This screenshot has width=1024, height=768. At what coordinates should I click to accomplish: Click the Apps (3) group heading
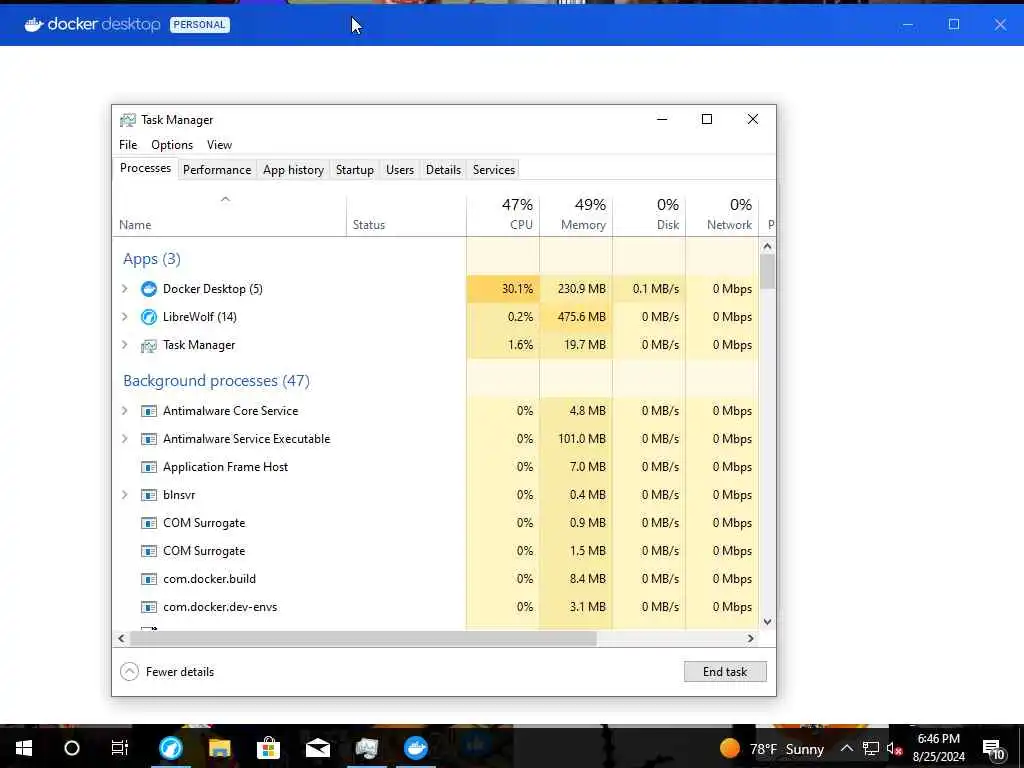[x=152, y=259]
